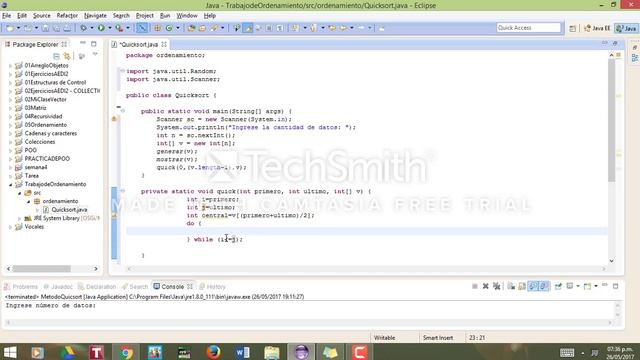Collapse the ordenamiento package node

coord(28,201)
